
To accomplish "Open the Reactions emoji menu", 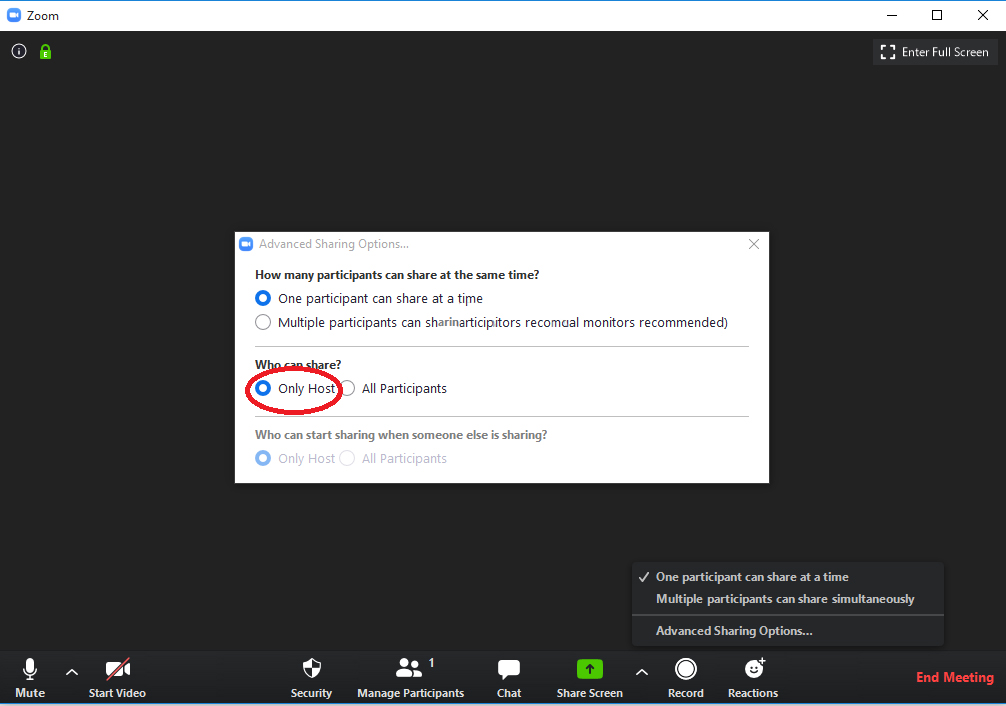I will [753, 677].
